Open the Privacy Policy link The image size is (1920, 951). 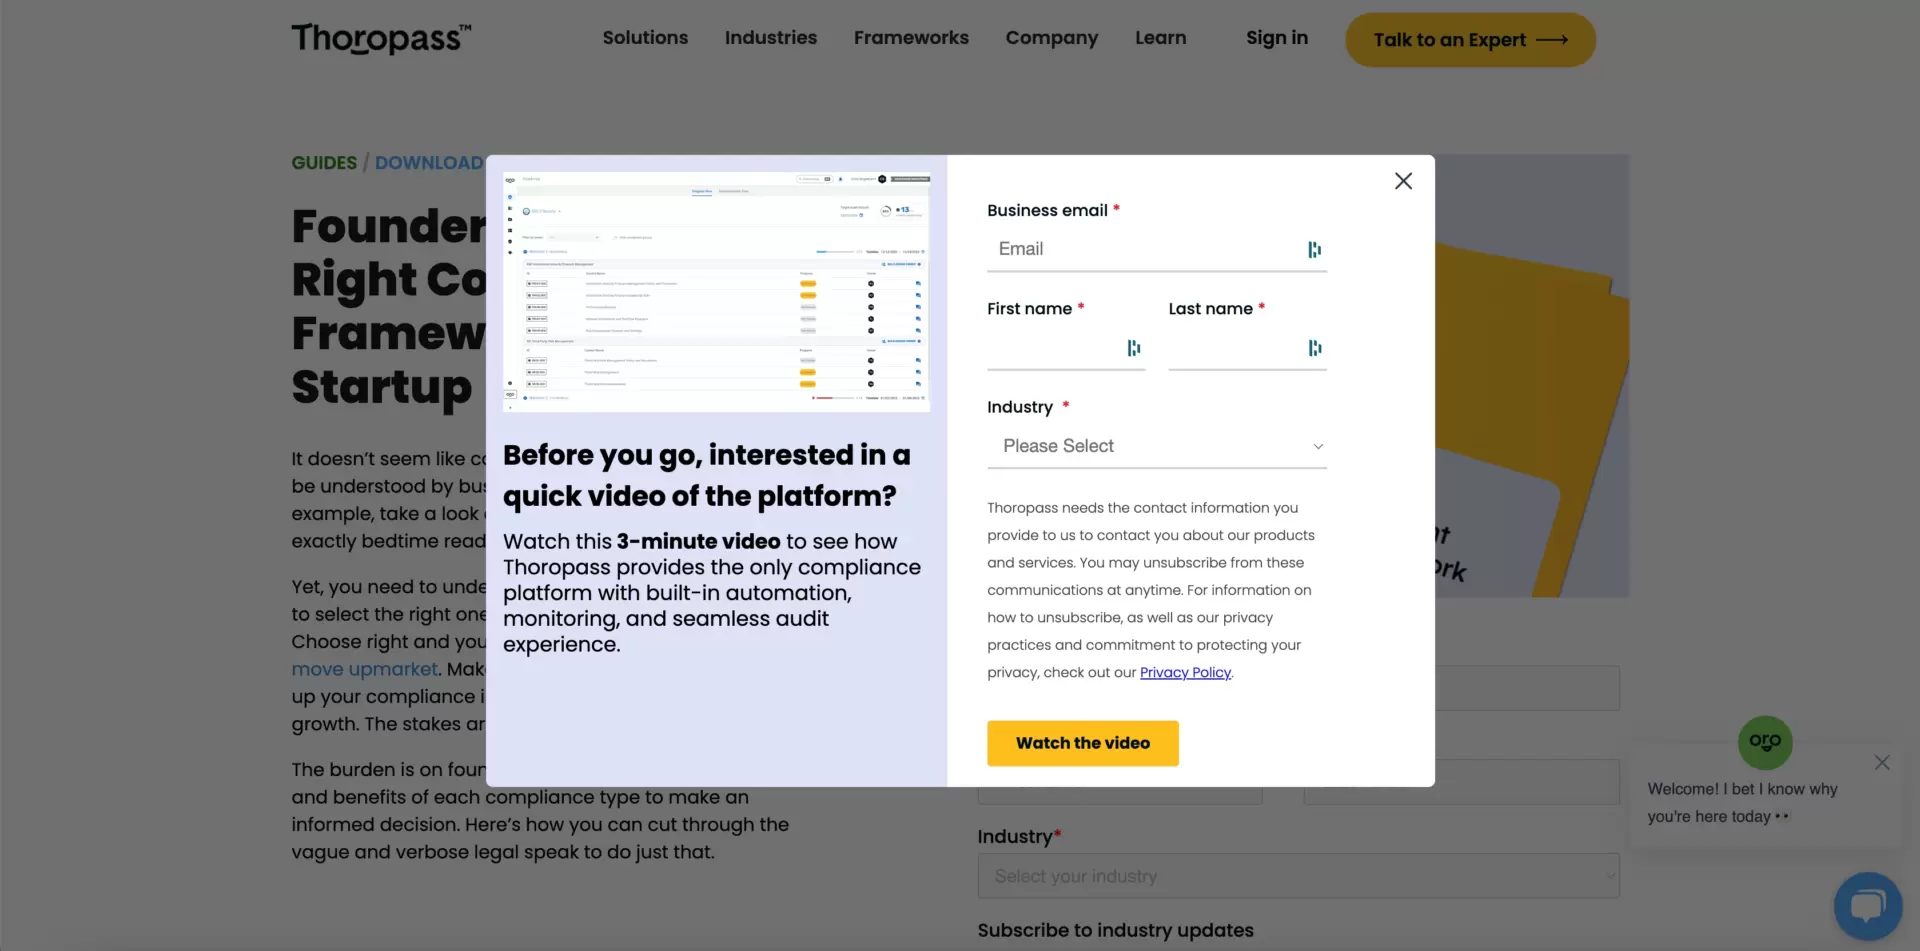tap(1185, 672)
